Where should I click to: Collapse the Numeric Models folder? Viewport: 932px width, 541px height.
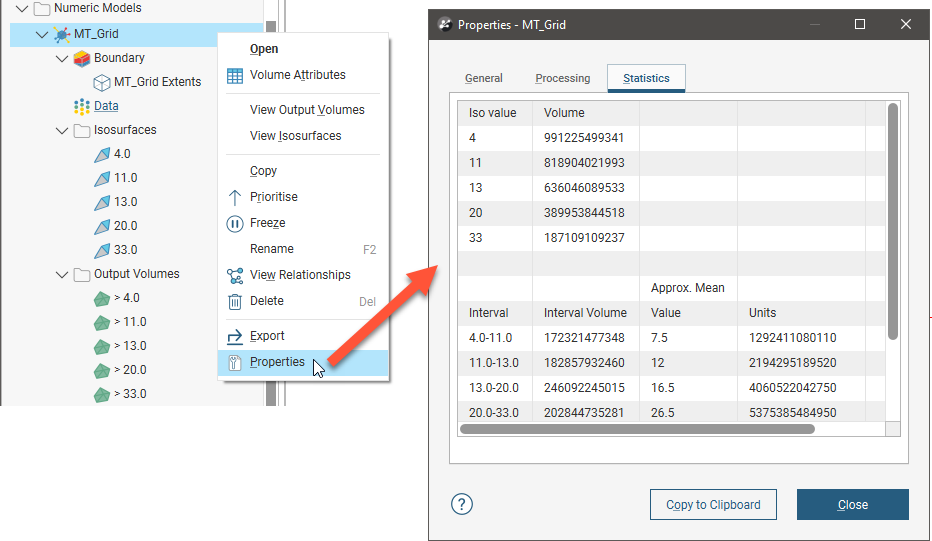click(x=22, y=9)
